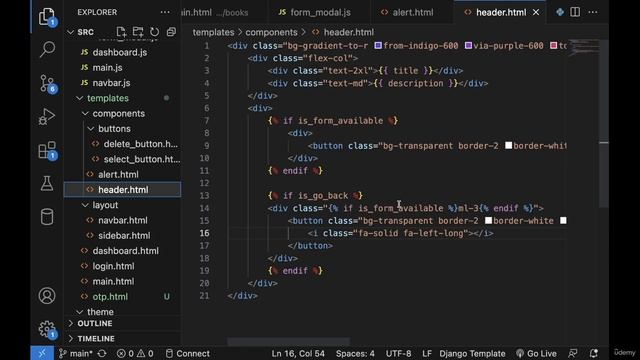Refresh the explorer file tree
Viewport: 640px width, 360px height.
154,32
